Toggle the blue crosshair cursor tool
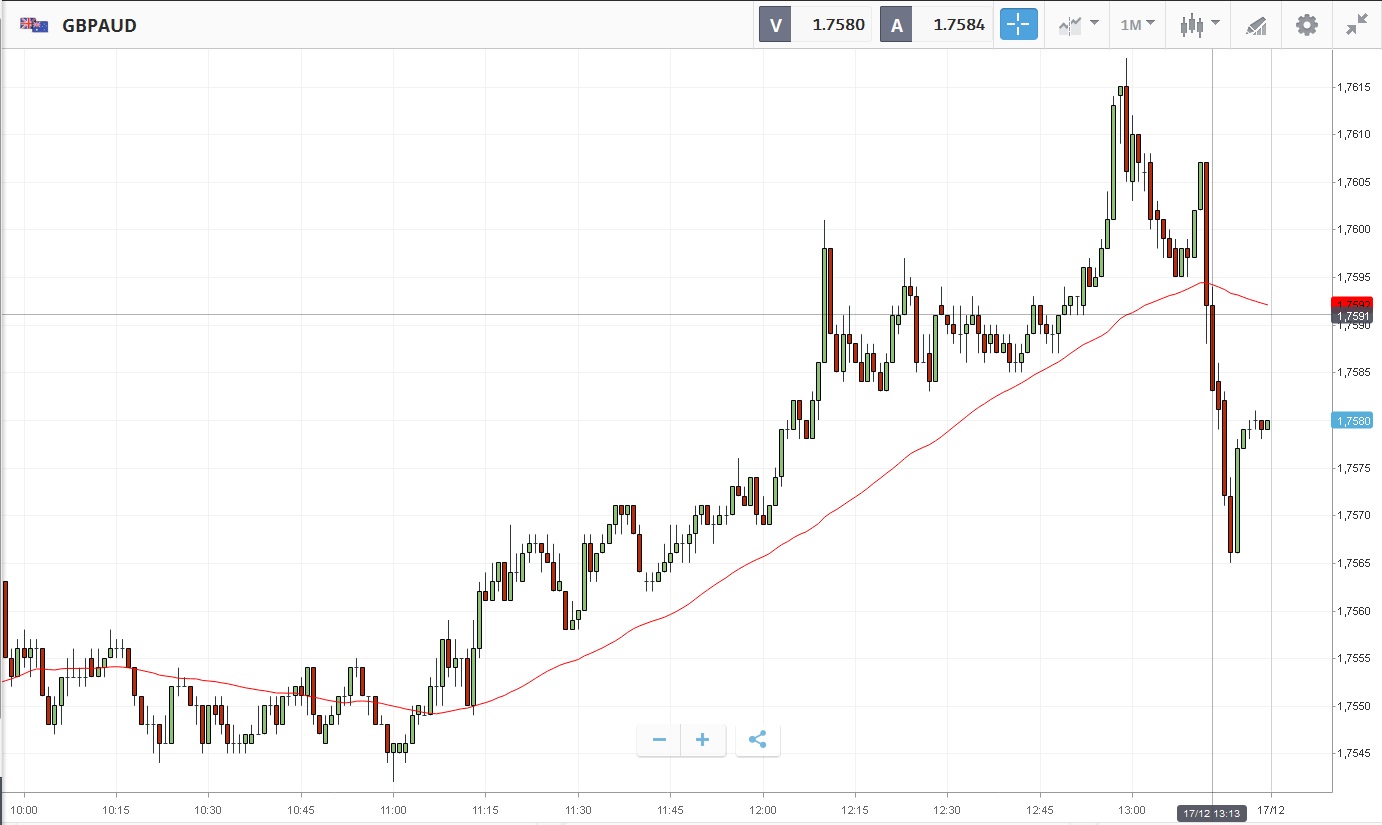The width and height of the screenshot is (1382, 825). click(1019, 25)
